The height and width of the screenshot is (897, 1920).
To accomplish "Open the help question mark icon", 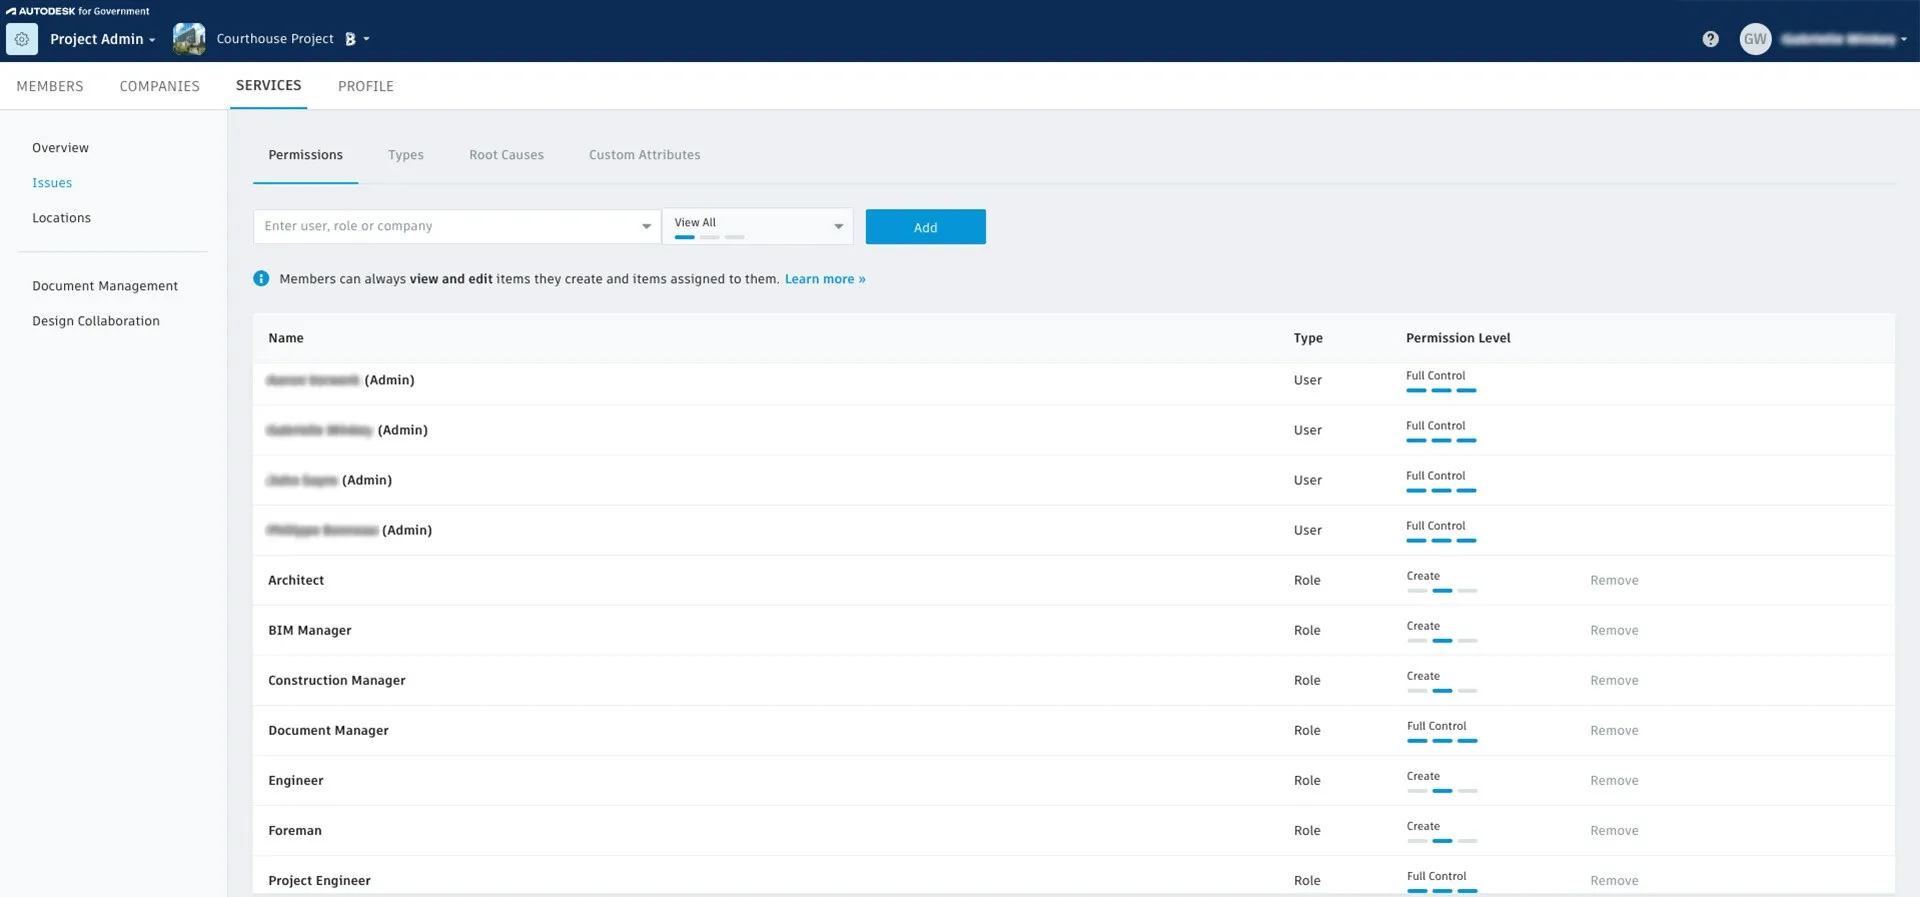I will pos(1710,39).
